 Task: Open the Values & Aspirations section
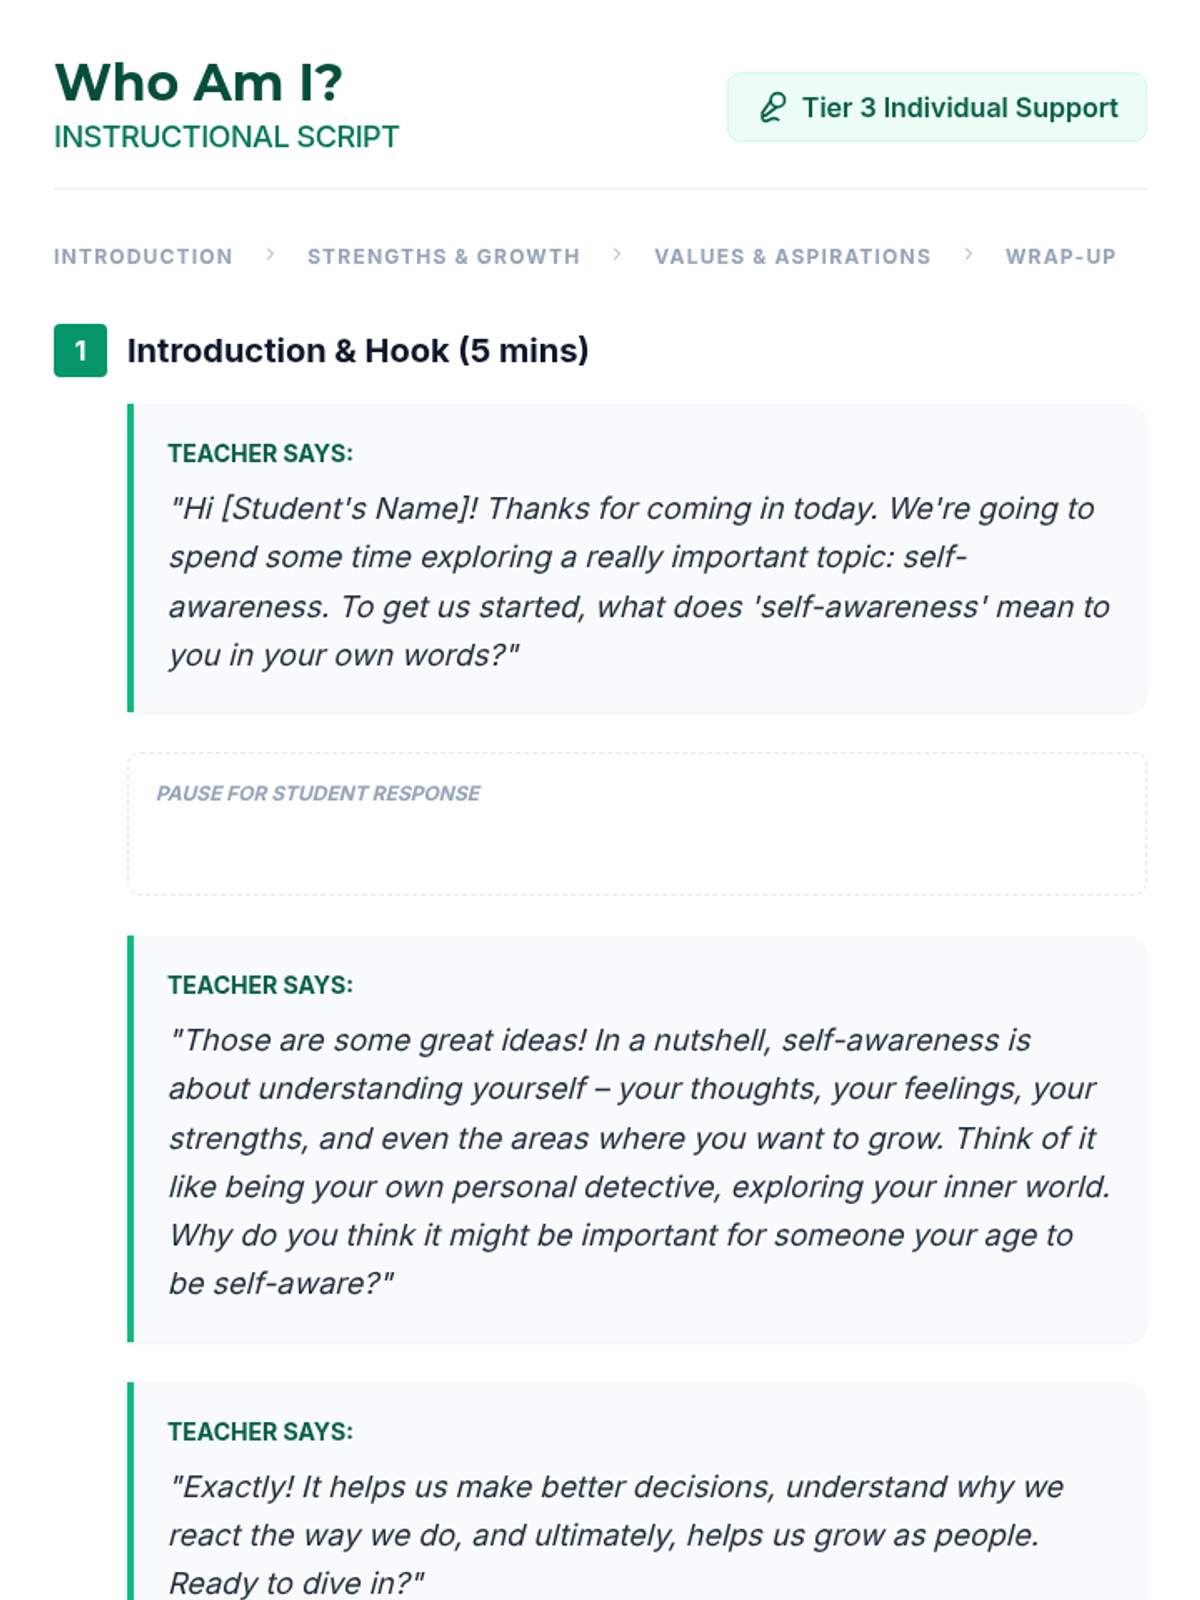(792, 257)
